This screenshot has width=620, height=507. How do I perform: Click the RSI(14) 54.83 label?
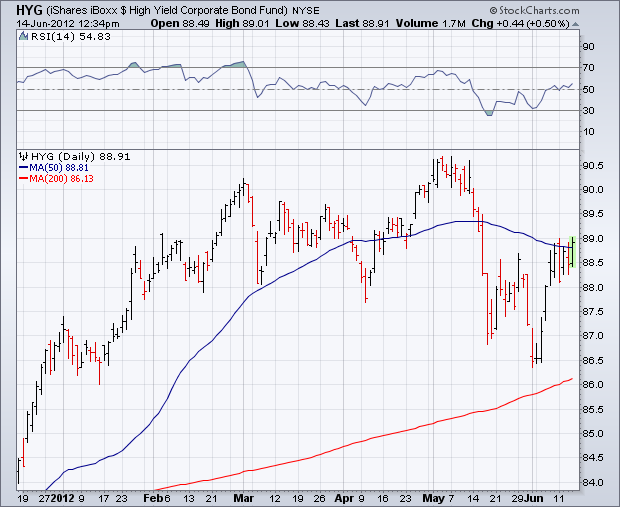(x=71, y=37)
